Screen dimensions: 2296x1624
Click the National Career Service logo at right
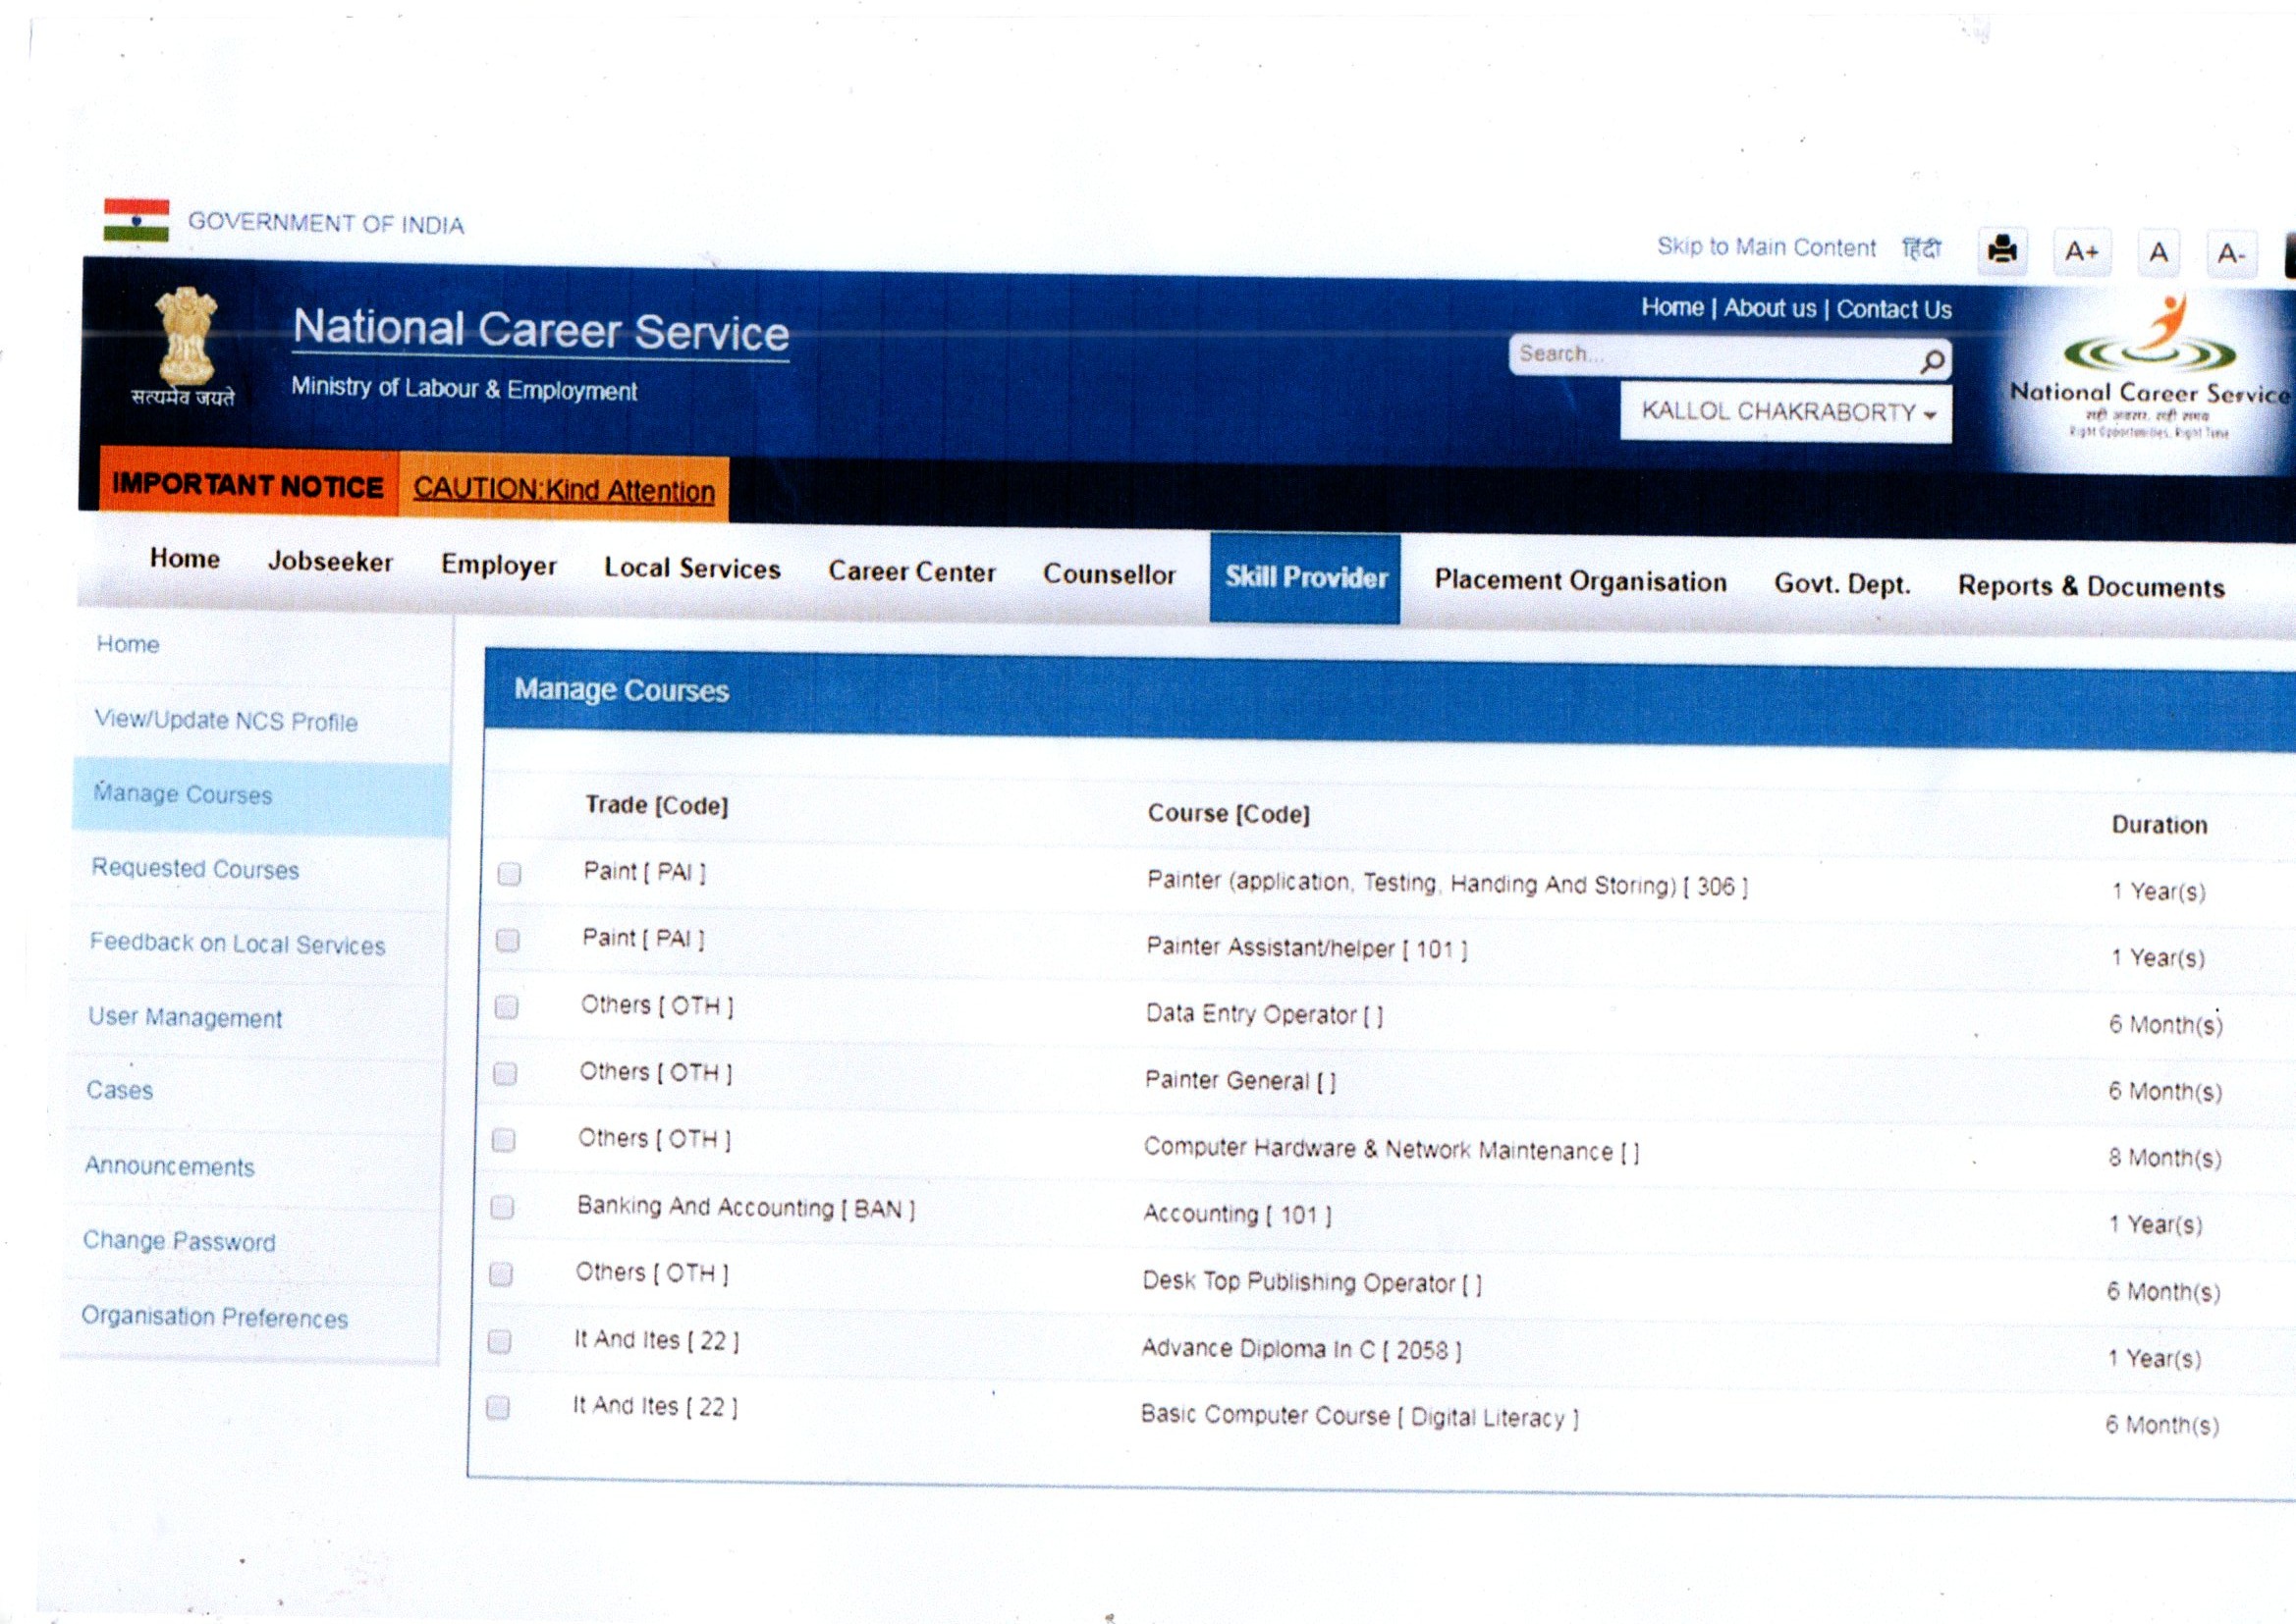click(x=2150, y=367)
